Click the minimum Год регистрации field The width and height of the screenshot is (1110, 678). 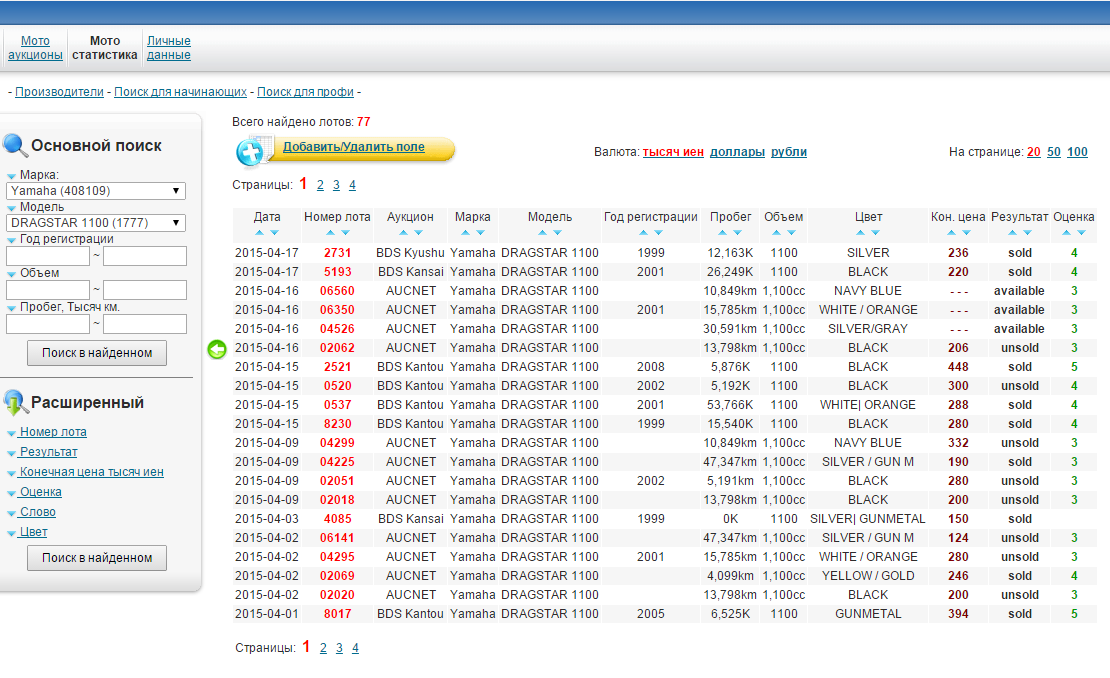coord(48,256)
